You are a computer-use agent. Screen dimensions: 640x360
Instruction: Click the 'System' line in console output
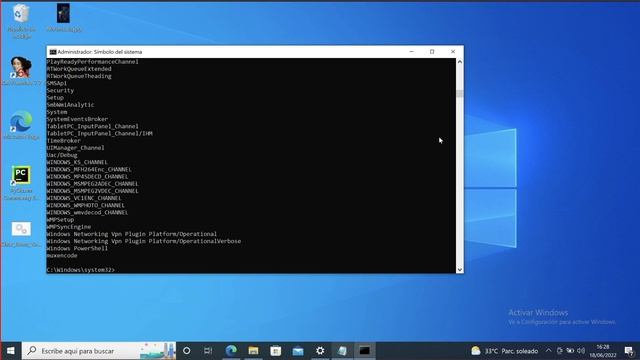[57, 112]
